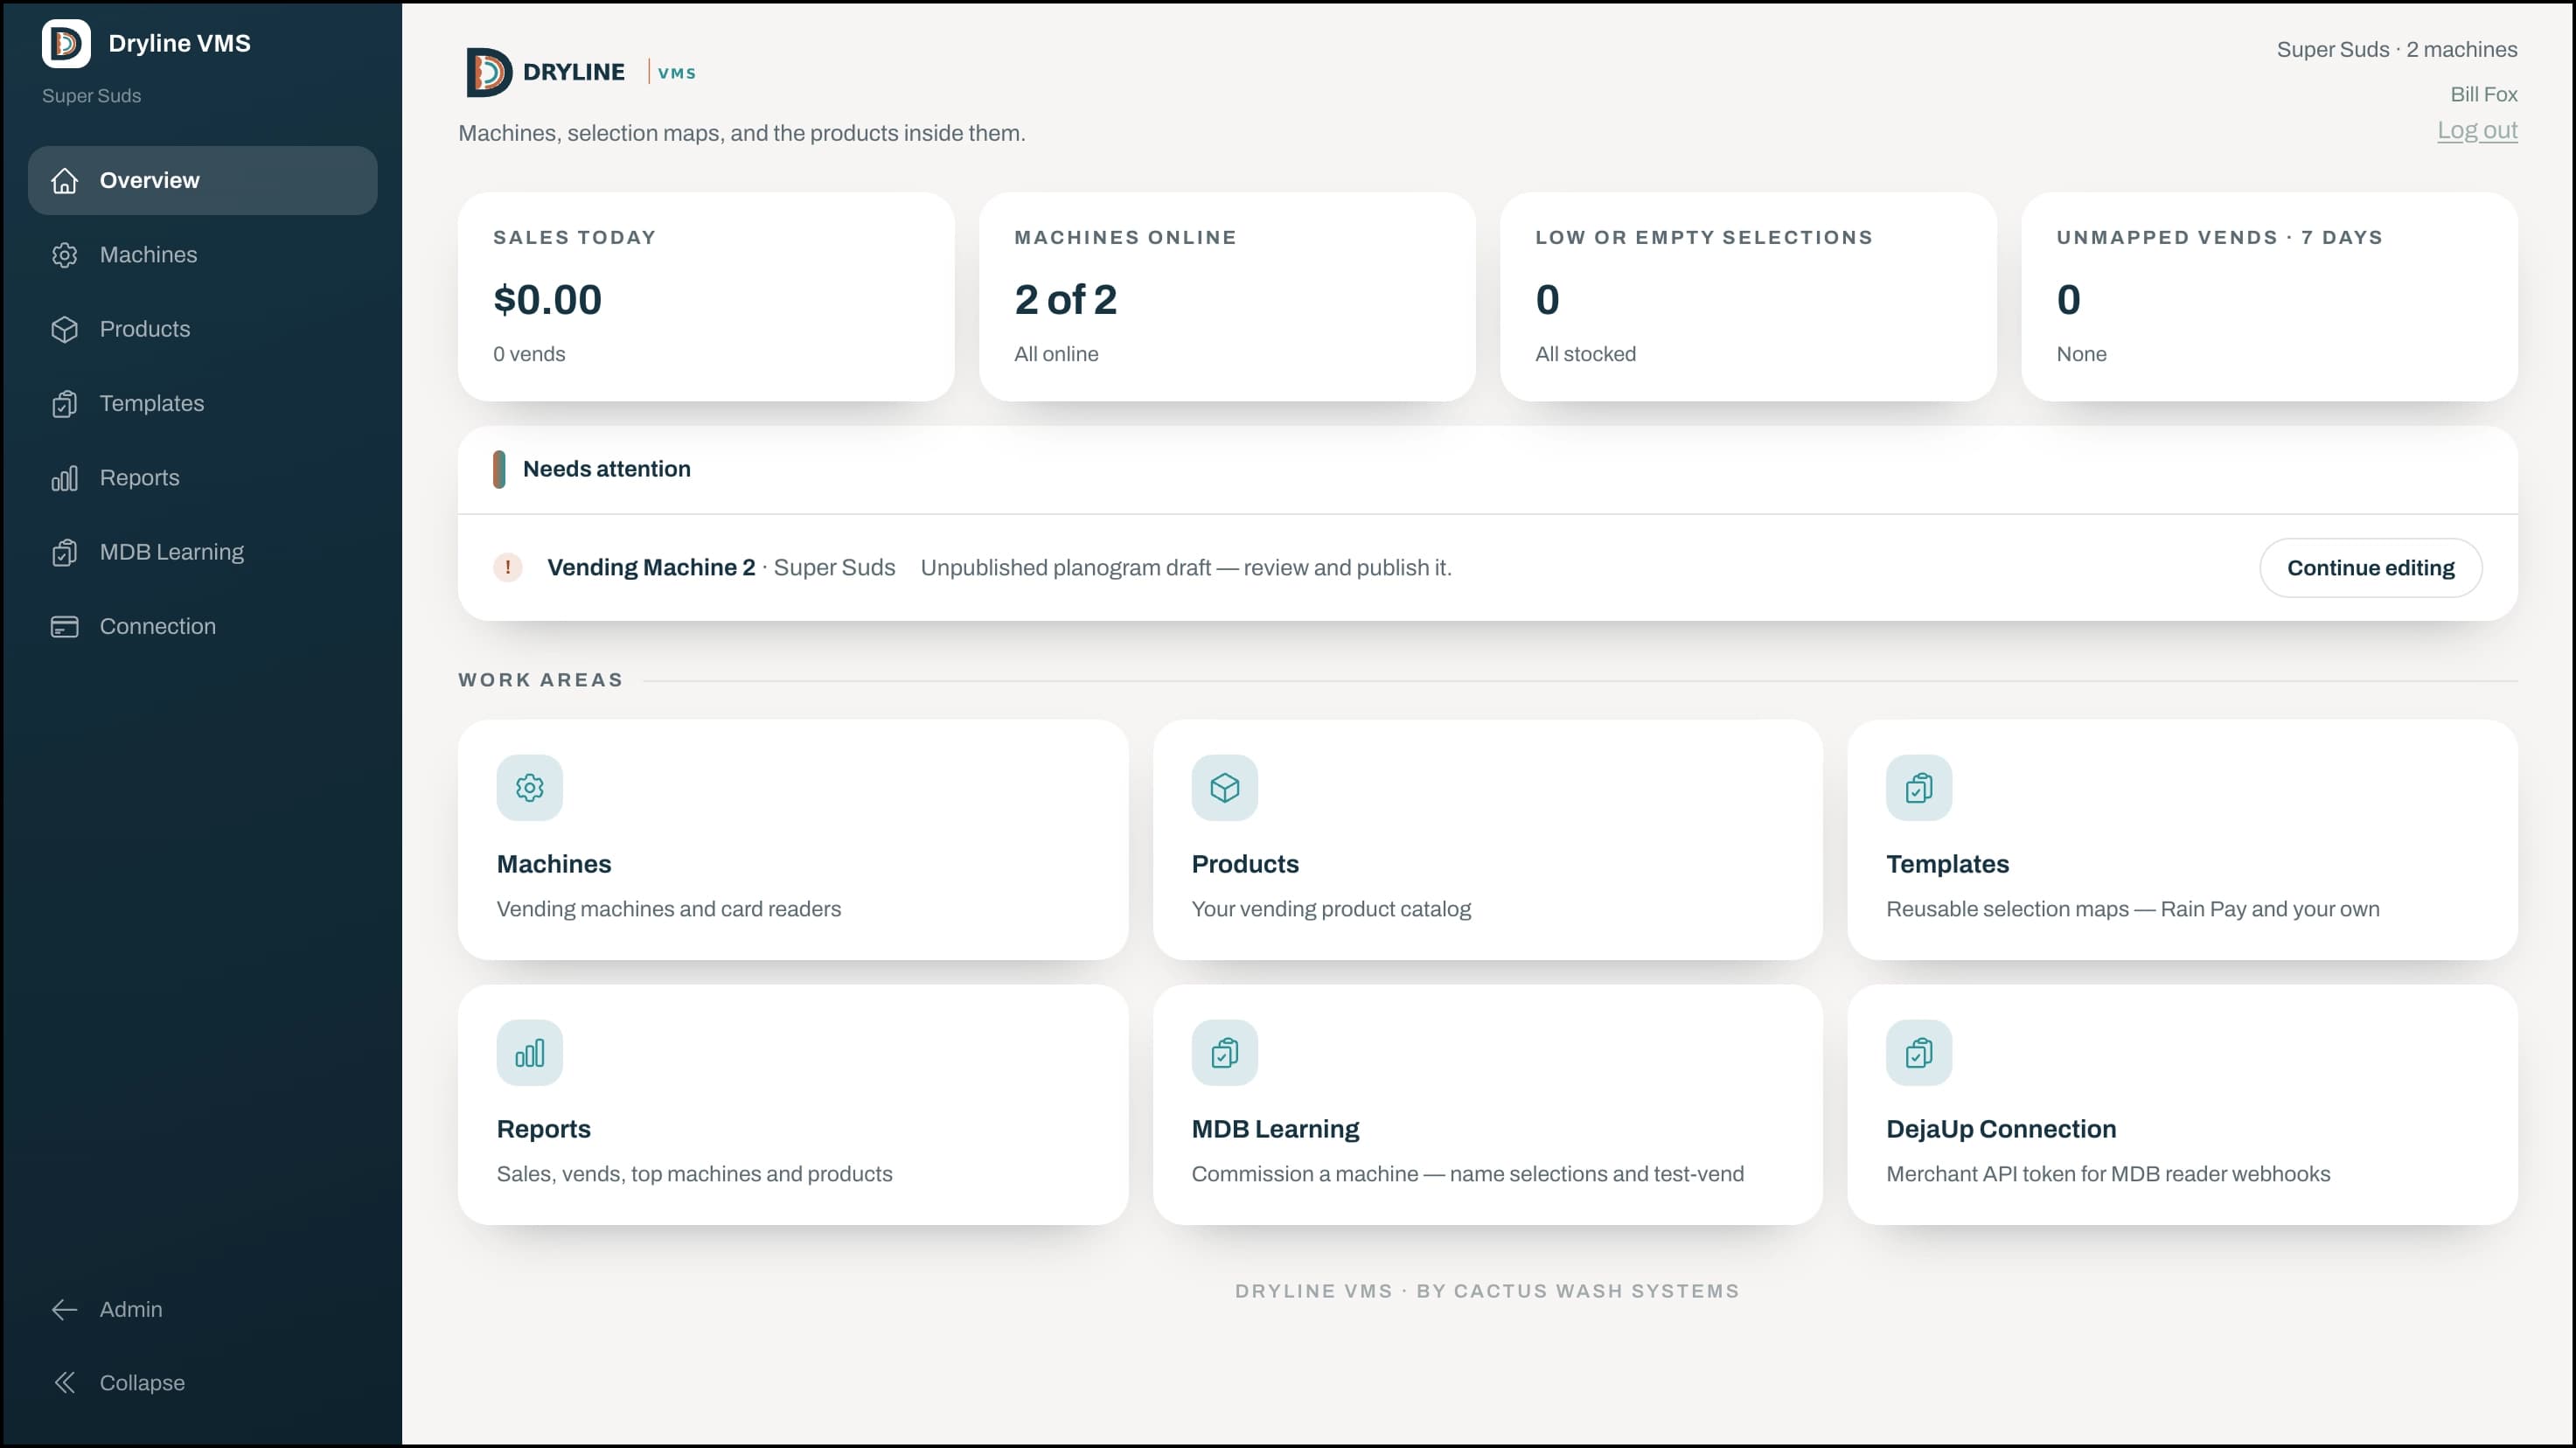The image size is (2576, 1448).
Task: Click the Dryline VMS header logo
Action: coord(581,72)
